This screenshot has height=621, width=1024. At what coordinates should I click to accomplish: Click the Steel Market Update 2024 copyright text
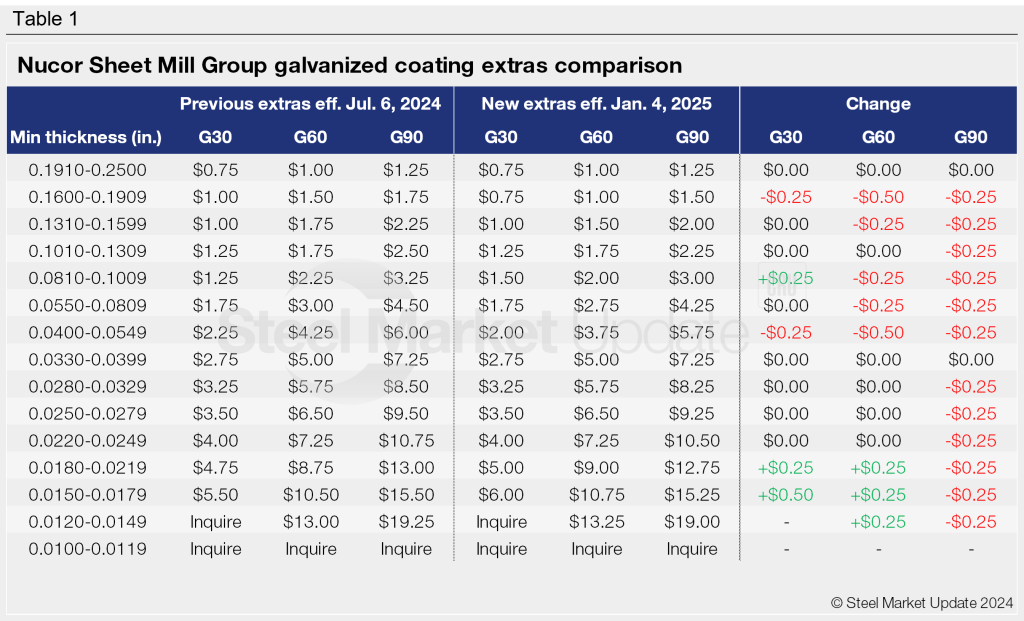coord(921,602)
